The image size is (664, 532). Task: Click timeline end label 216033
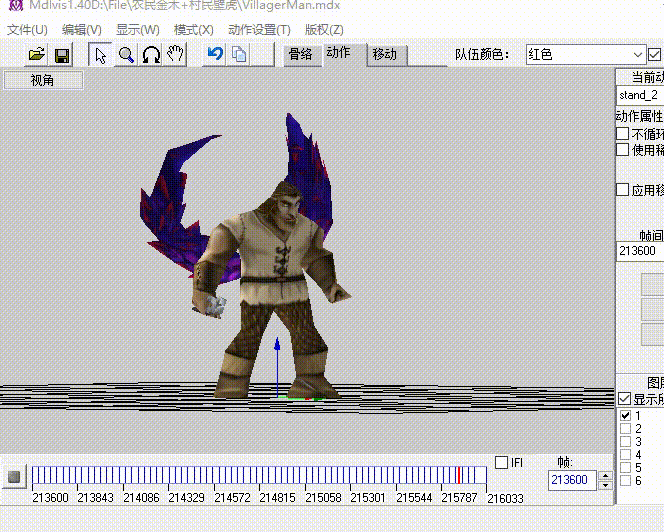pyautogui.click(x=505, y=499)
